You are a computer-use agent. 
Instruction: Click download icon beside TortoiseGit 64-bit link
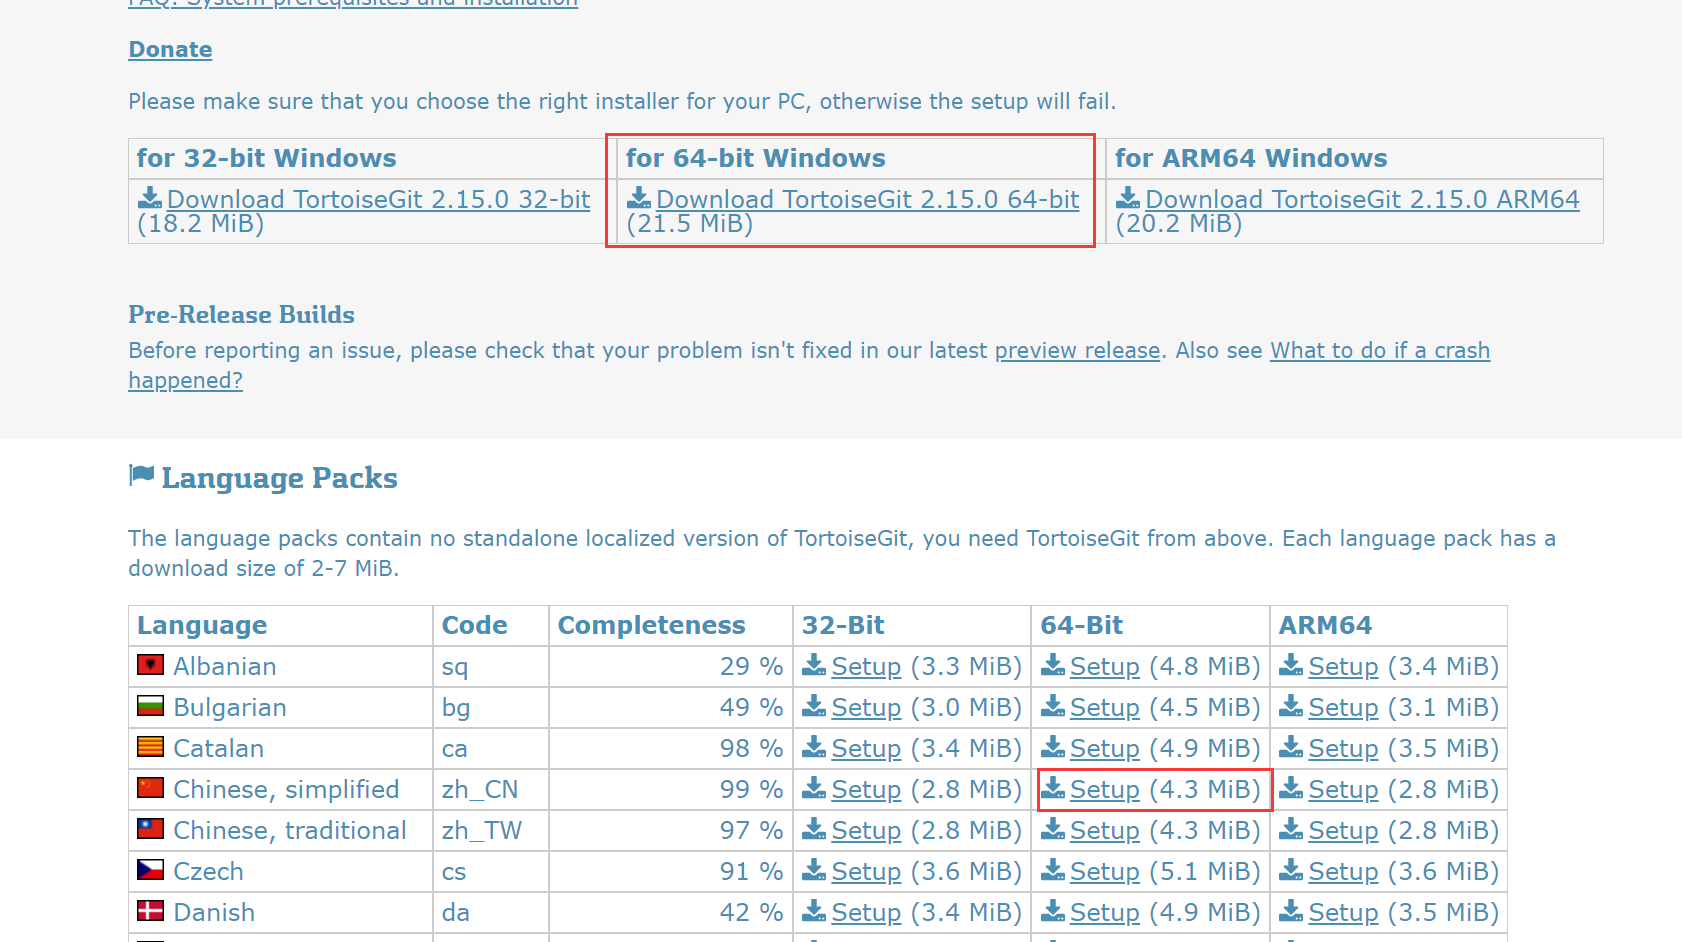tap(639, 198)
